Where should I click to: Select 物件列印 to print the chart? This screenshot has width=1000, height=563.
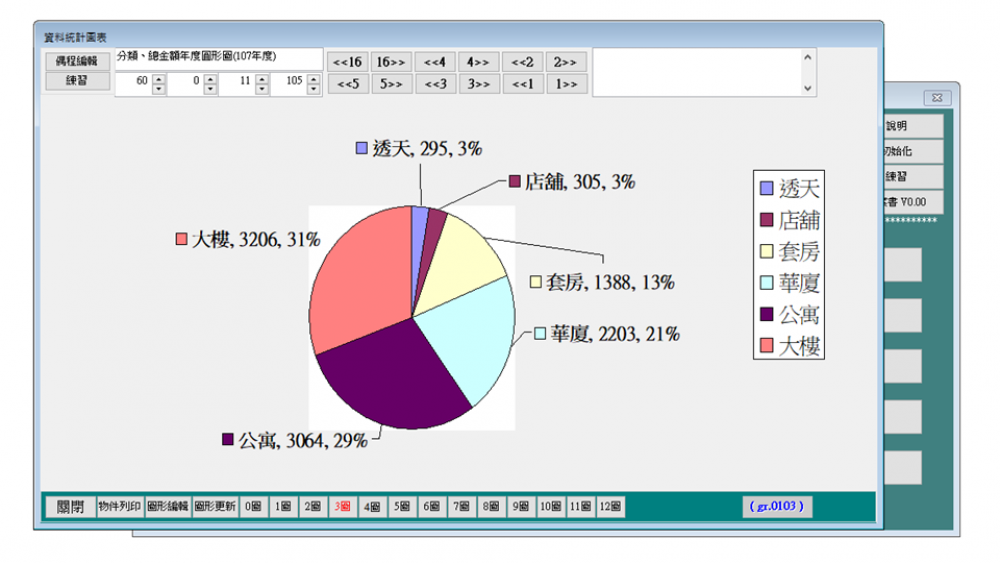point(120,507)
